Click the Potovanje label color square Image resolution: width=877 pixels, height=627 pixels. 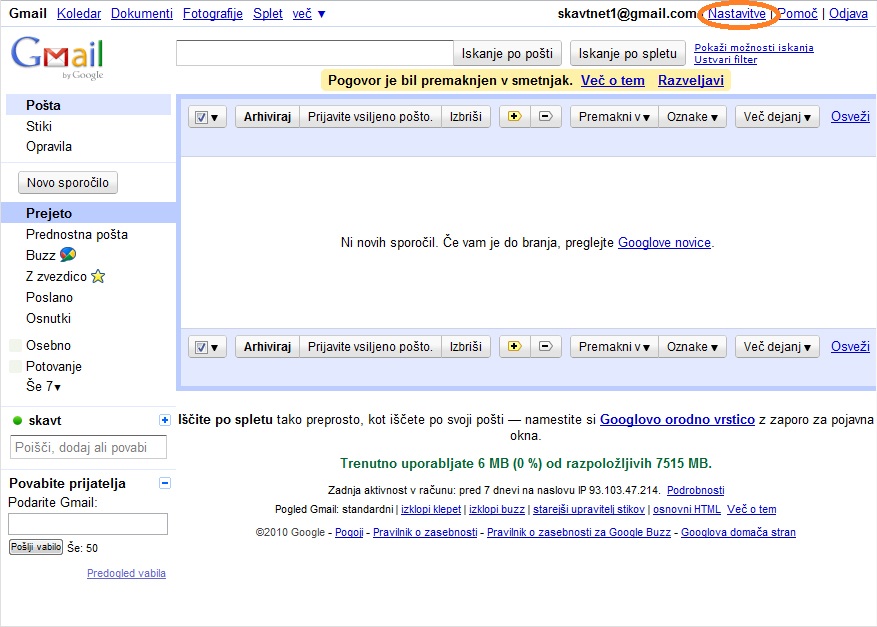pyautogui.click(x=16, y=366)
